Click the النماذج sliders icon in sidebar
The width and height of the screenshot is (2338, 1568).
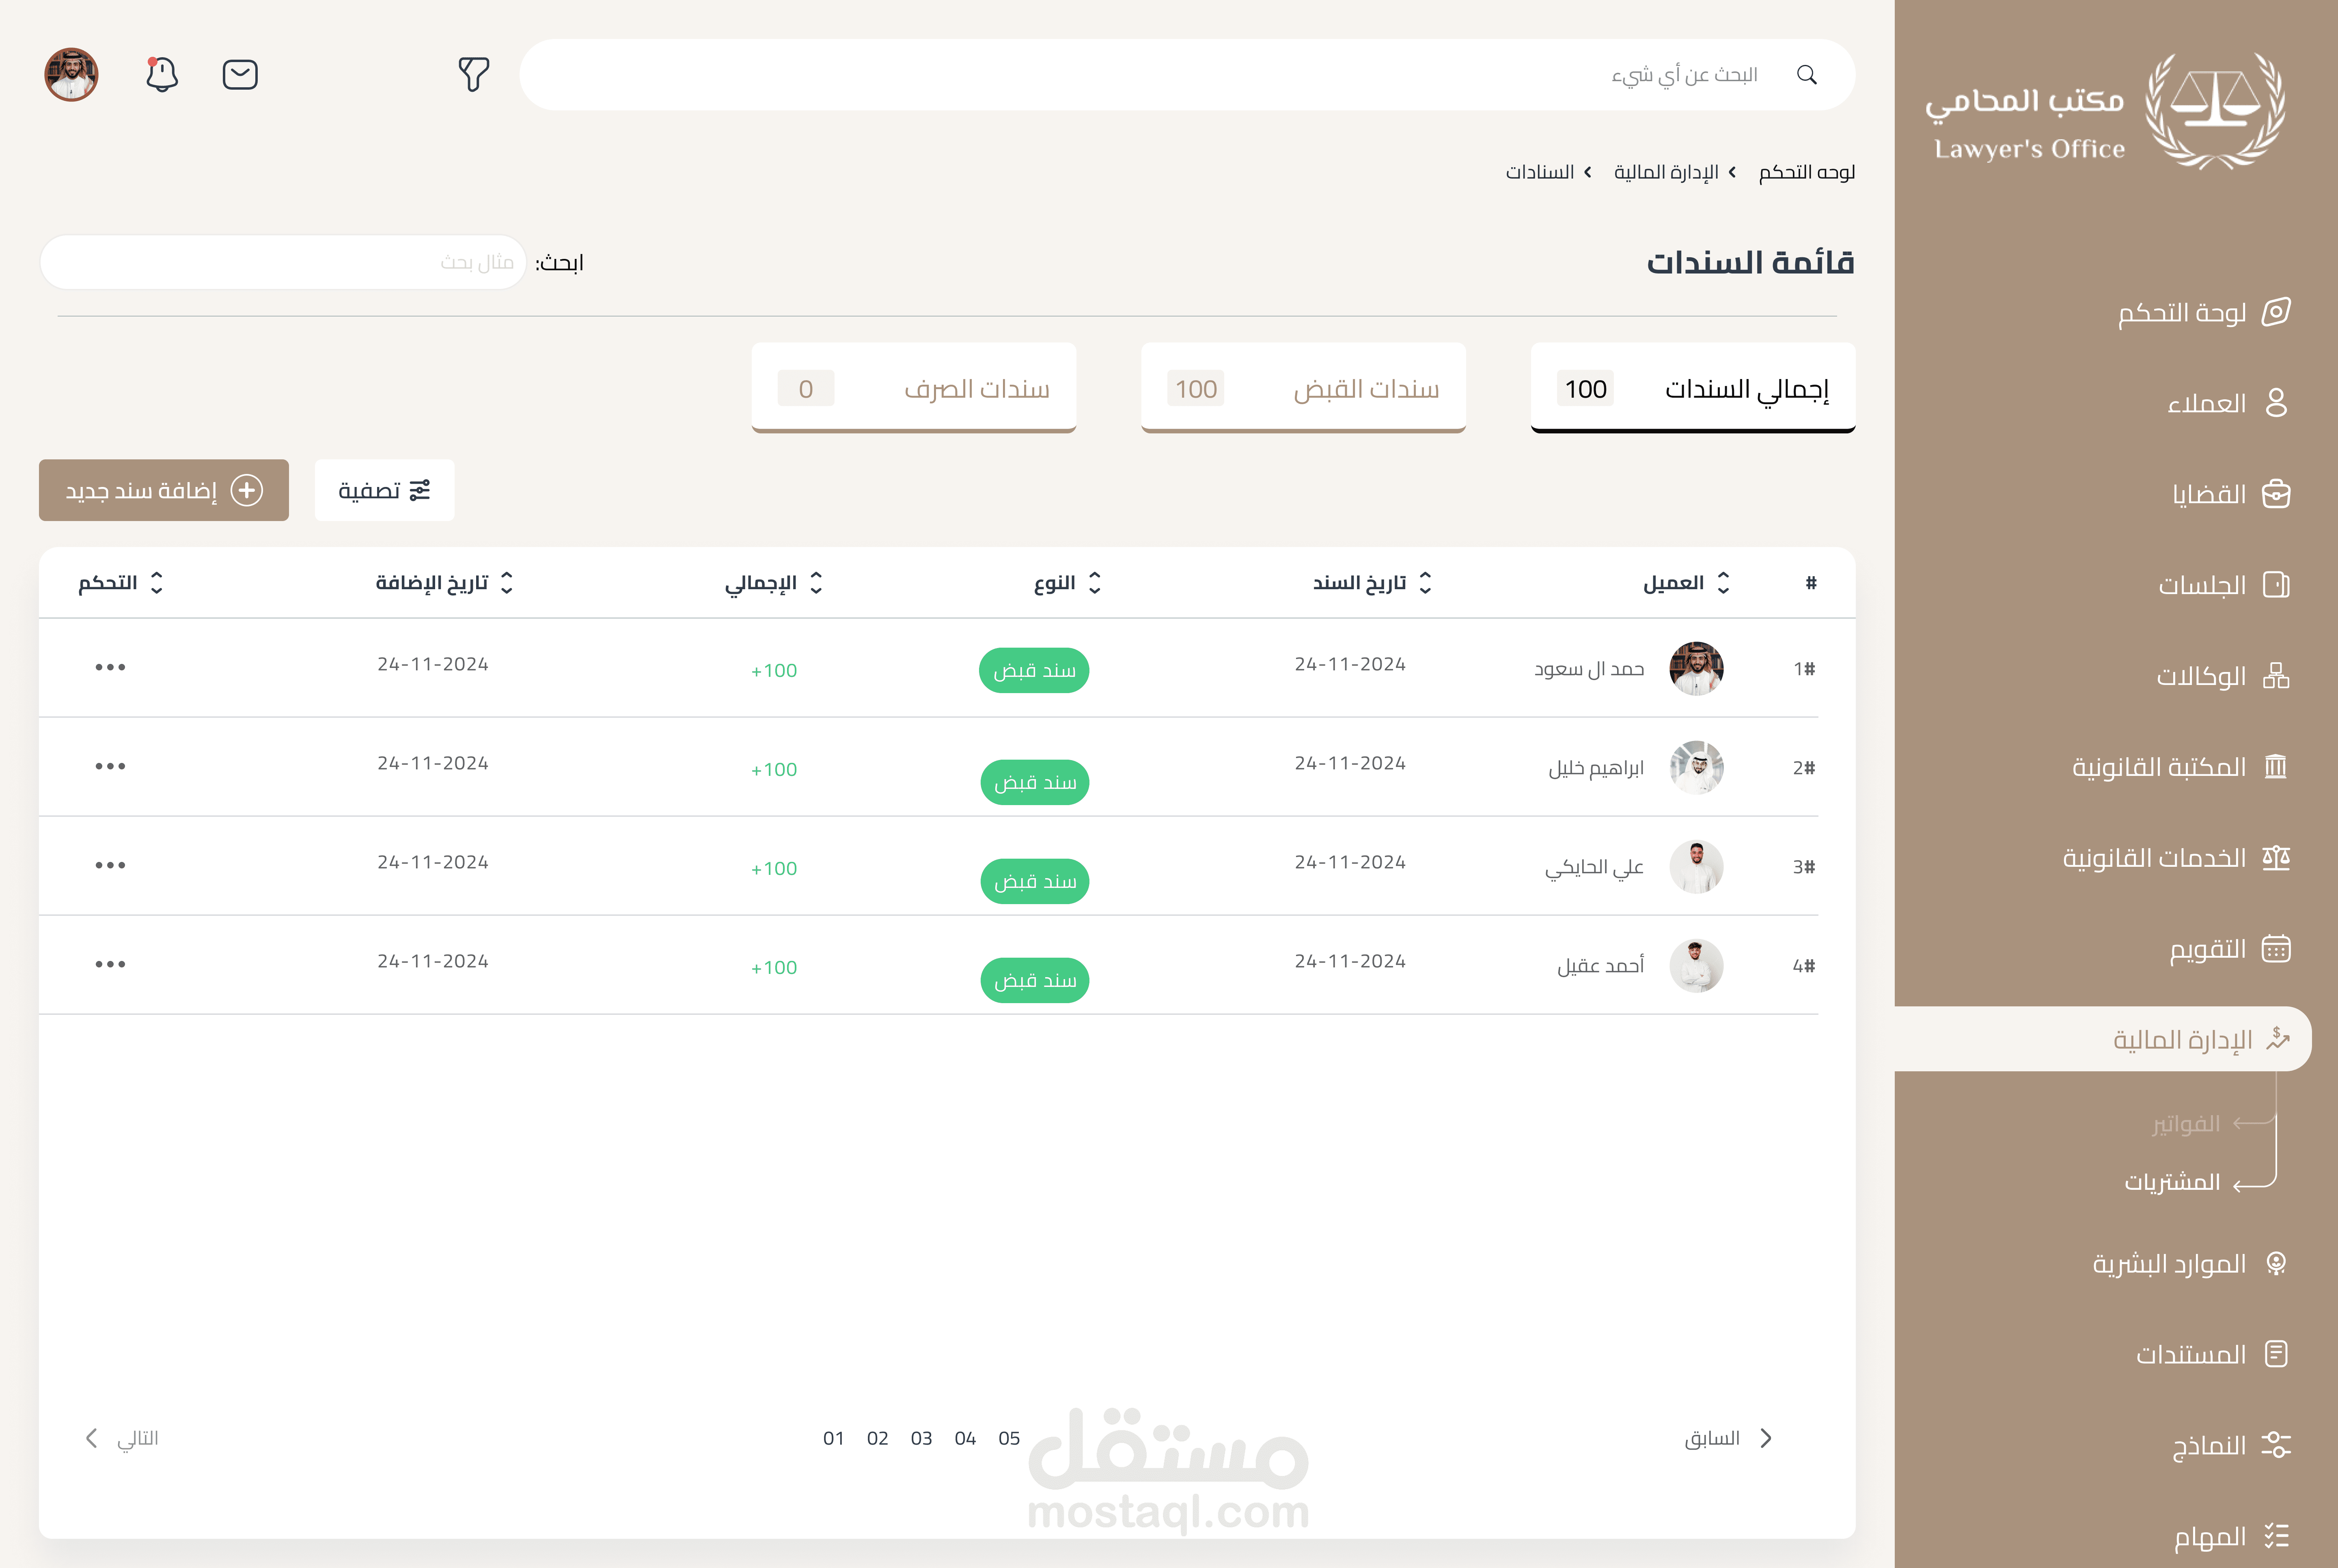coord(2276,1445)
